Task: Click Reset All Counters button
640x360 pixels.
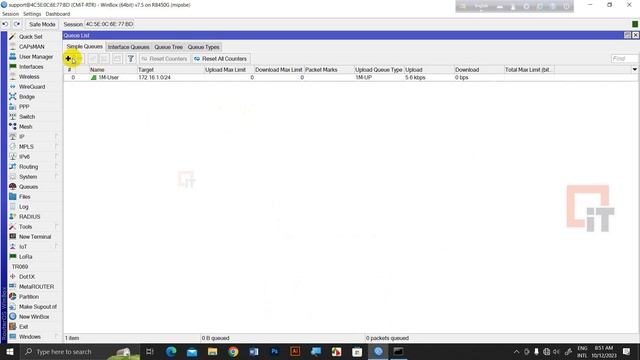Action: tap(220, 59)
